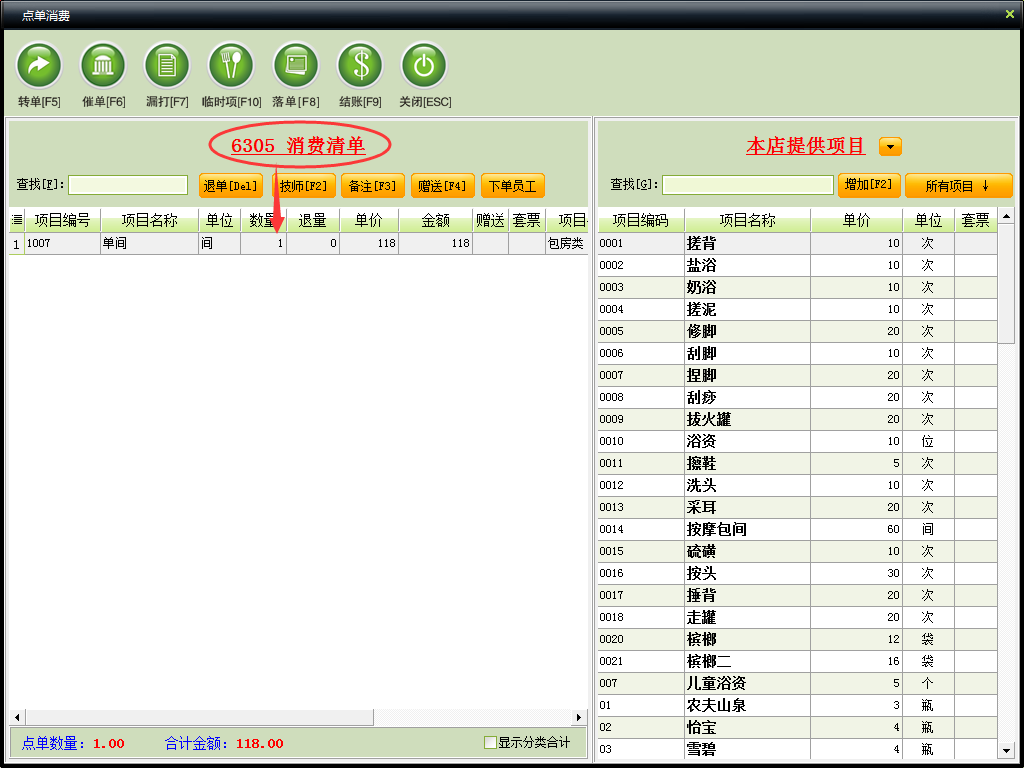Close the 点单消费 window
Image resolution: width=1024 pixels, height=768 pixels.
[x=1010, y=14]
